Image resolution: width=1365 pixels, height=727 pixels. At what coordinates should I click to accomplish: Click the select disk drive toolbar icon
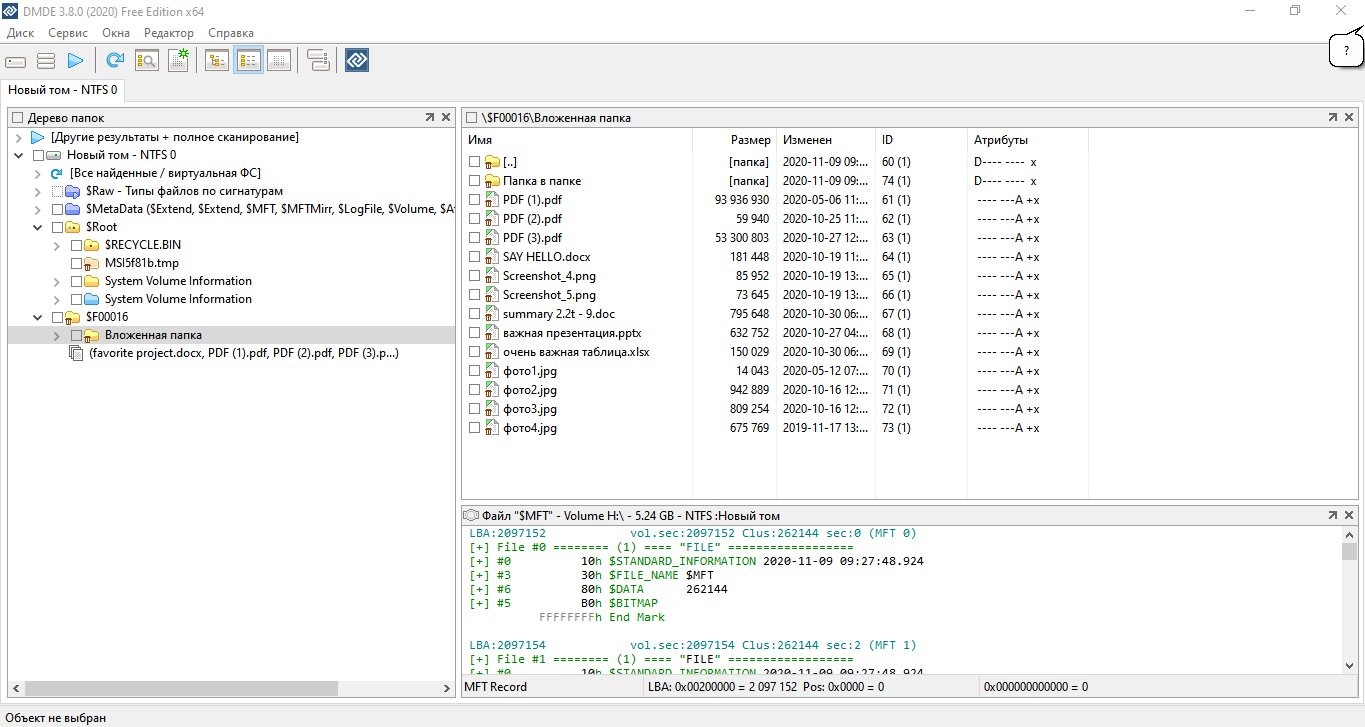(x=15, y=61)
